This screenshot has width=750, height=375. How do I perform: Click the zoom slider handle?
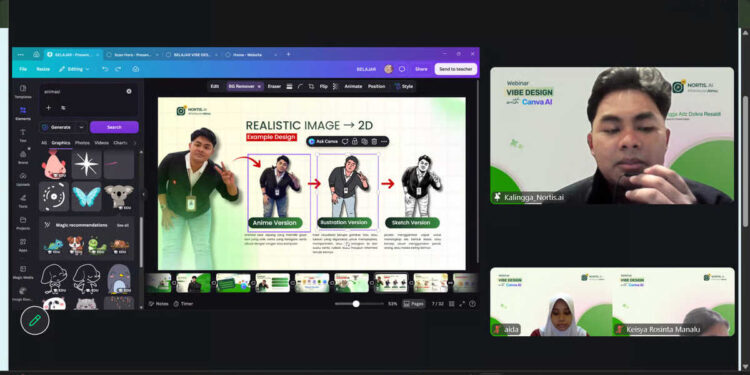pos(356,304)
